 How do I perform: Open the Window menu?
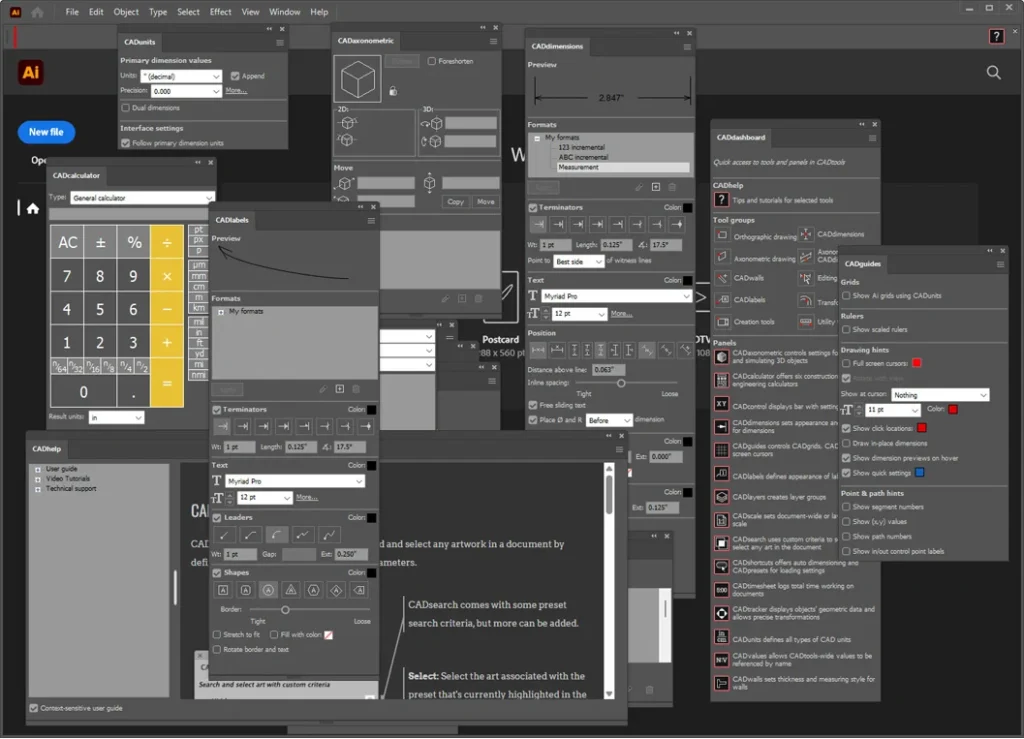tap(285, 12)
